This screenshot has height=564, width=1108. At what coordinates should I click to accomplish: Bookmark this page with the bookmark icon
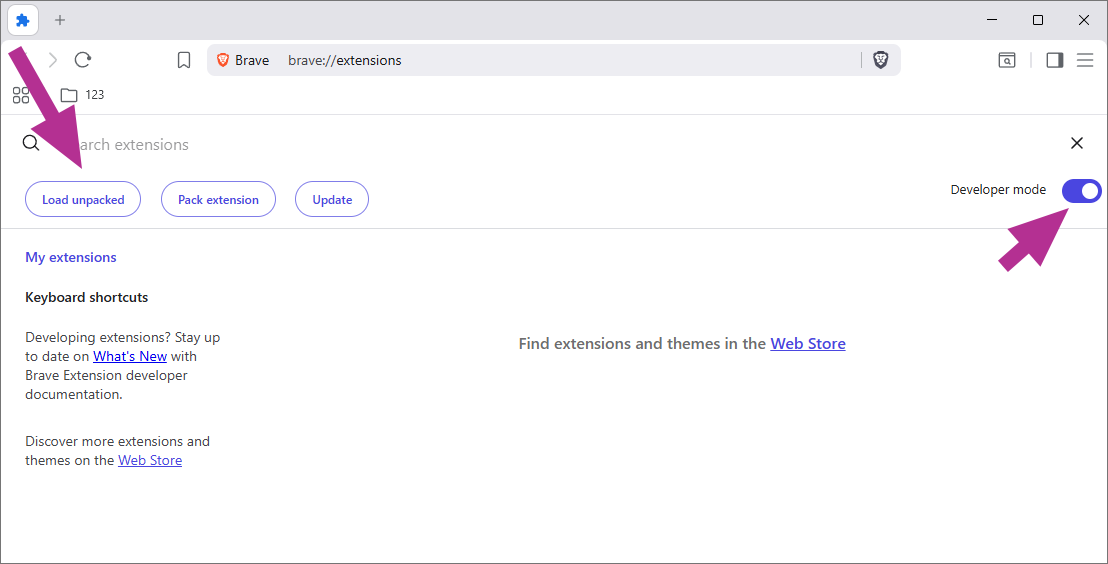click(x=184, y=60)
